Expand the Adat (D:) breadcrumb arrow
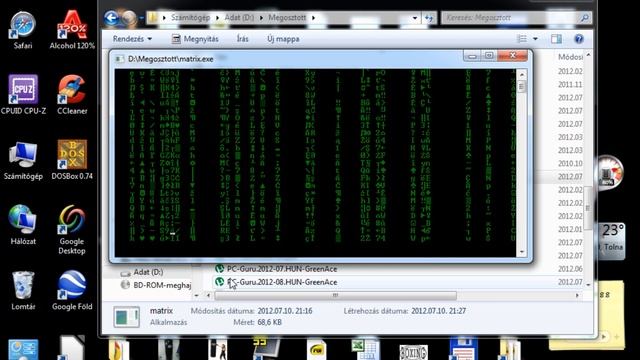 coord(261,18)
